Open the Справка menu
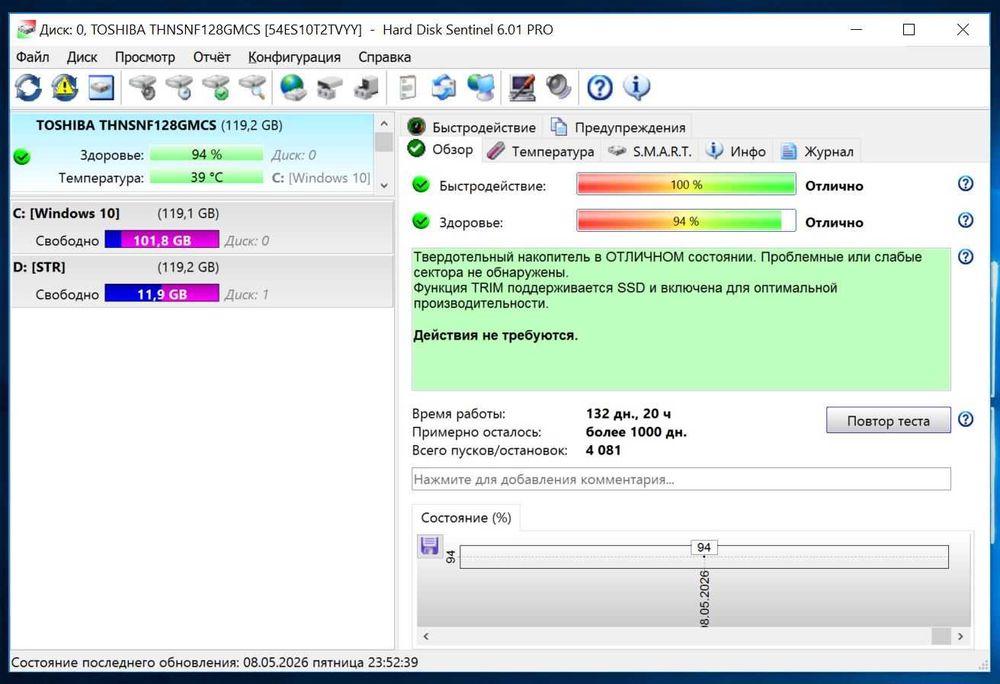 pyautogui.click(x=385, y=57)
